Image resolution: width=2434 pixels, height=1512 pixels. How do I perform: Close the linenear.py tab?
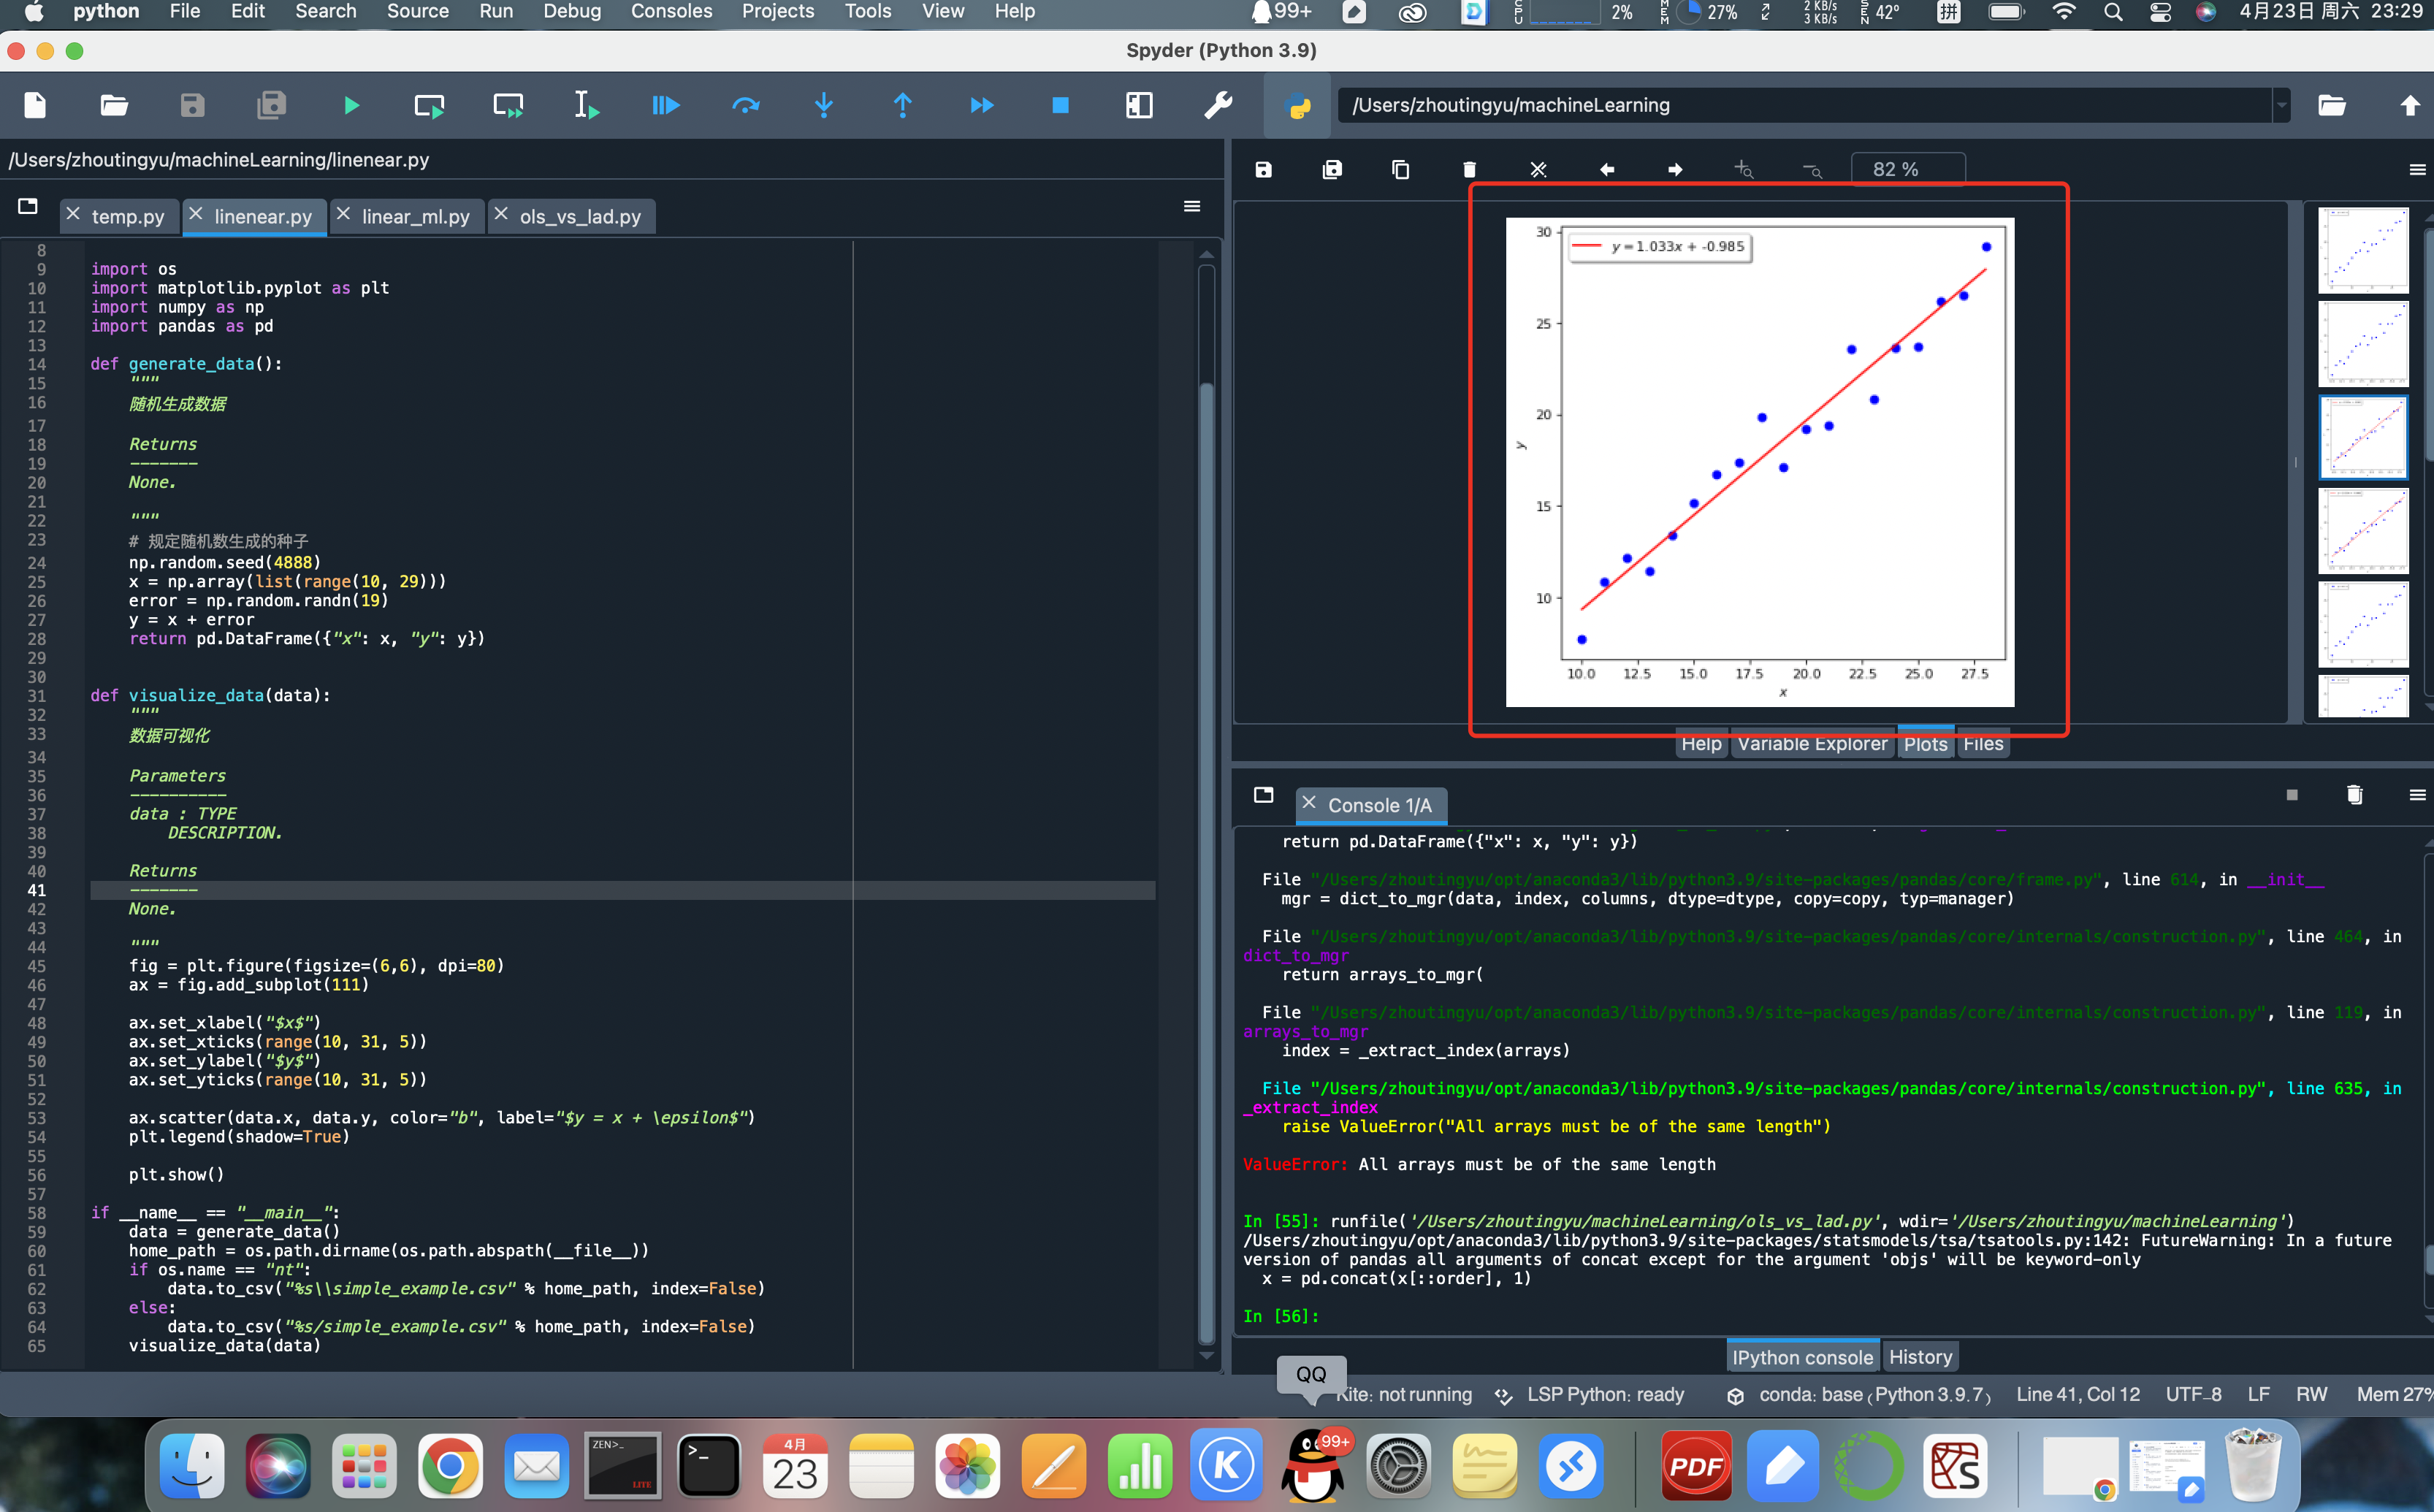coord(196,214)
